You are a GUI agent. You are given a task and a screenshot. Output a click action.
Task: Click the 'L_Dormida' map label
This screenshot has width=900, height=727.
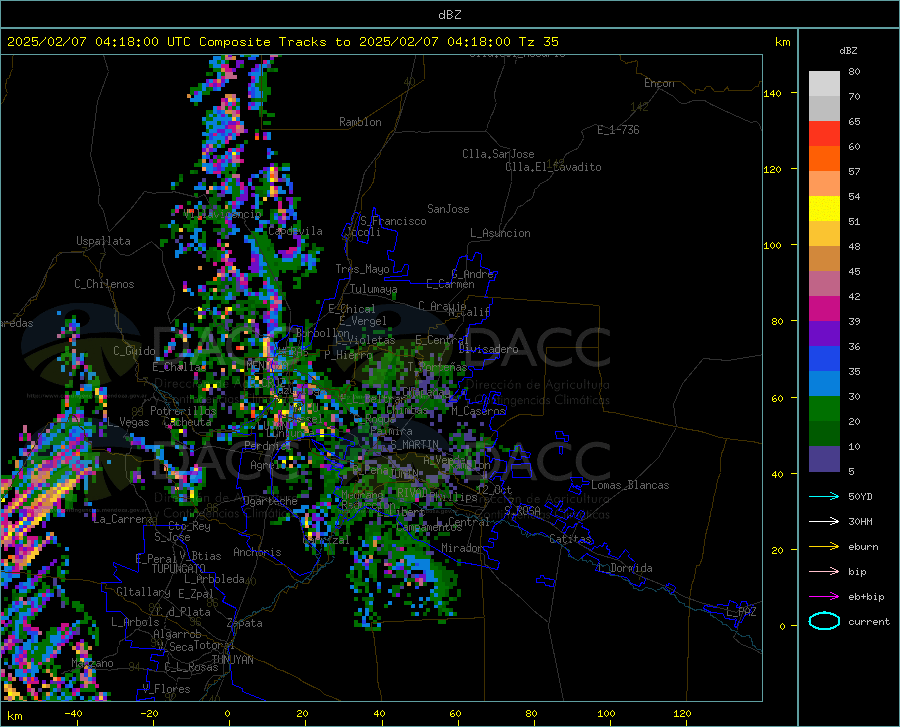[x=624, y=568]
